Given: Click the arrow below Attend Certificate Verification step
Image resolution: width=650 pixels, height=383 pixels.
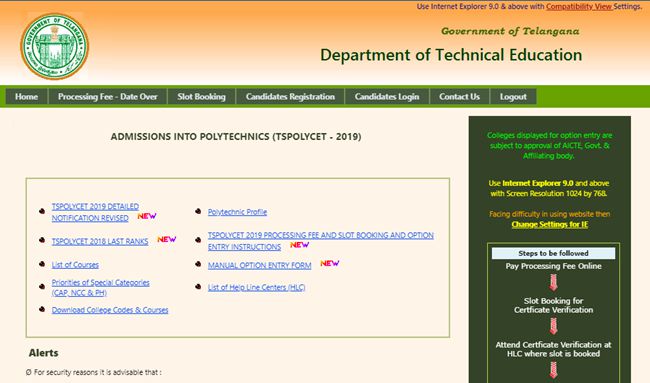Looking at the screenshot, I should coord(553,370).
